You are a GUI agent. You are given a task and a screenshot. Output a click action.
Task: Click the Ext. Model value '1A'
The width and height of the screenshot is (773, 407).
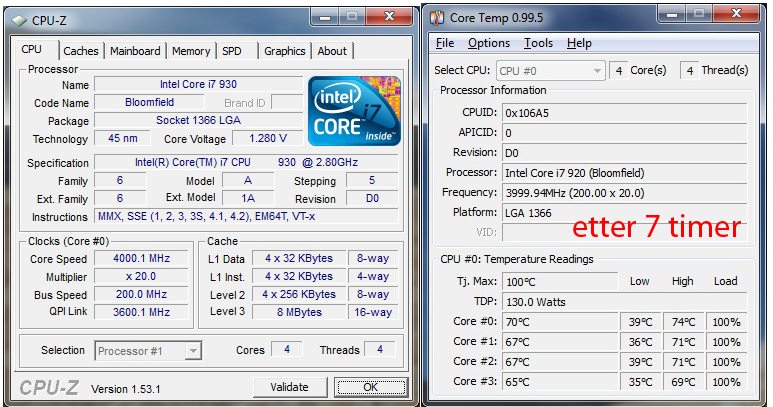[248, 199]
